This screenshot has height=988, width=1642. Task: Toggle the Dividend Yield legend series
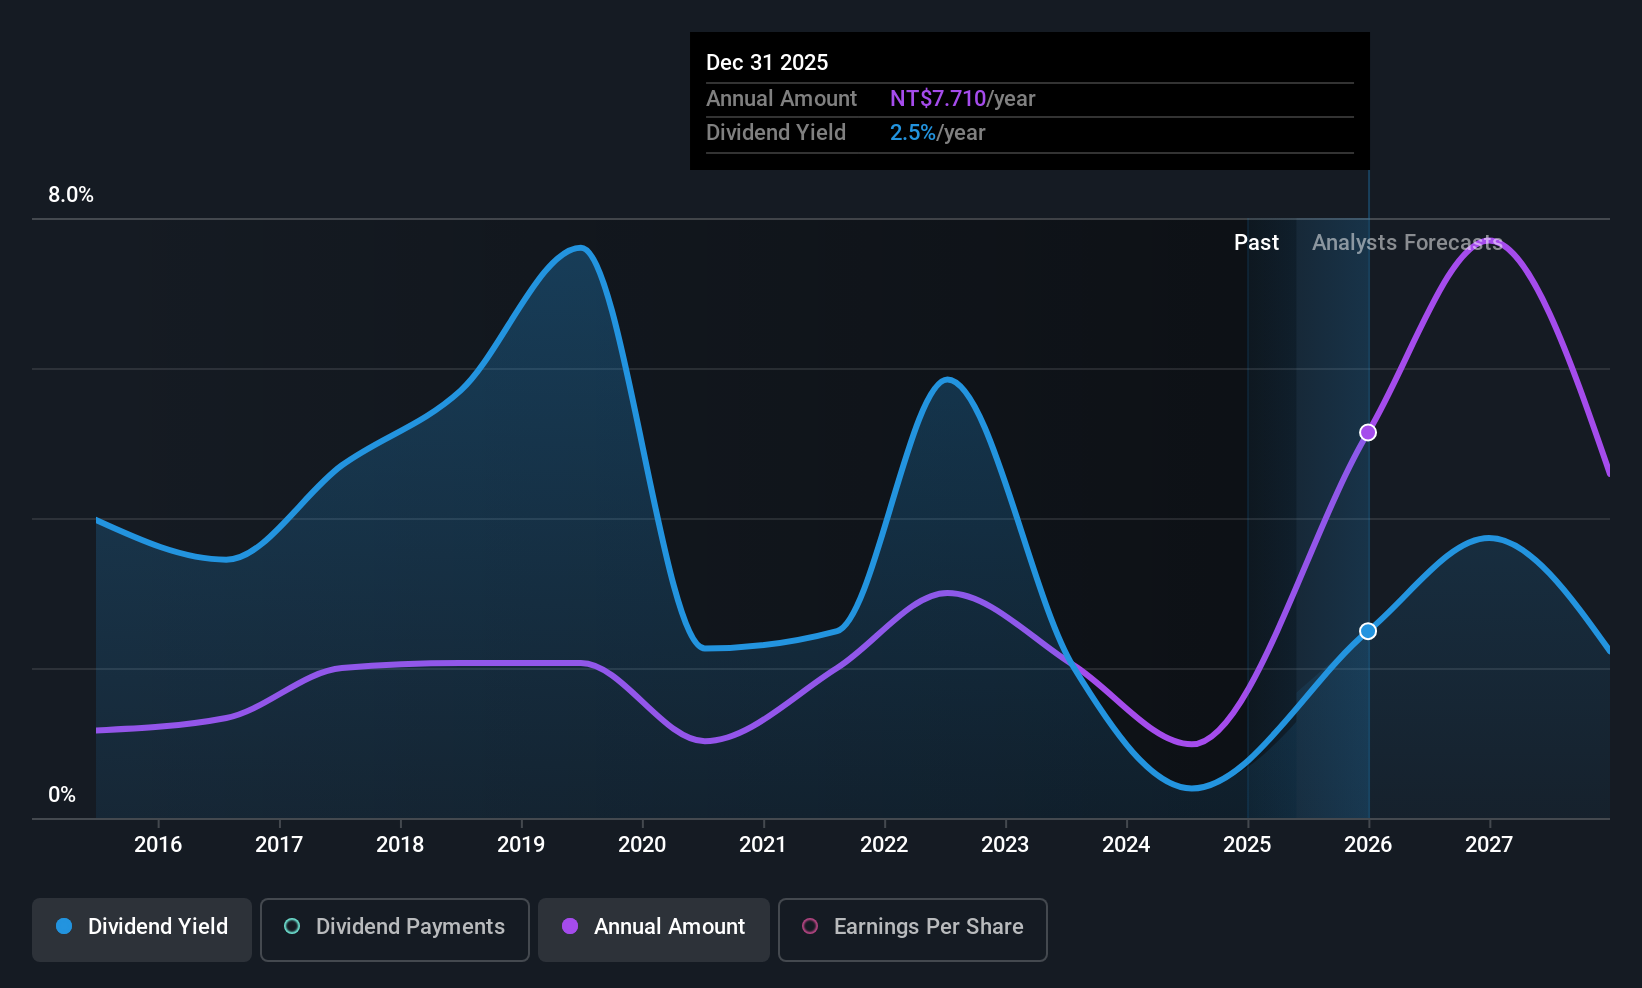click(x=142, y=930)
